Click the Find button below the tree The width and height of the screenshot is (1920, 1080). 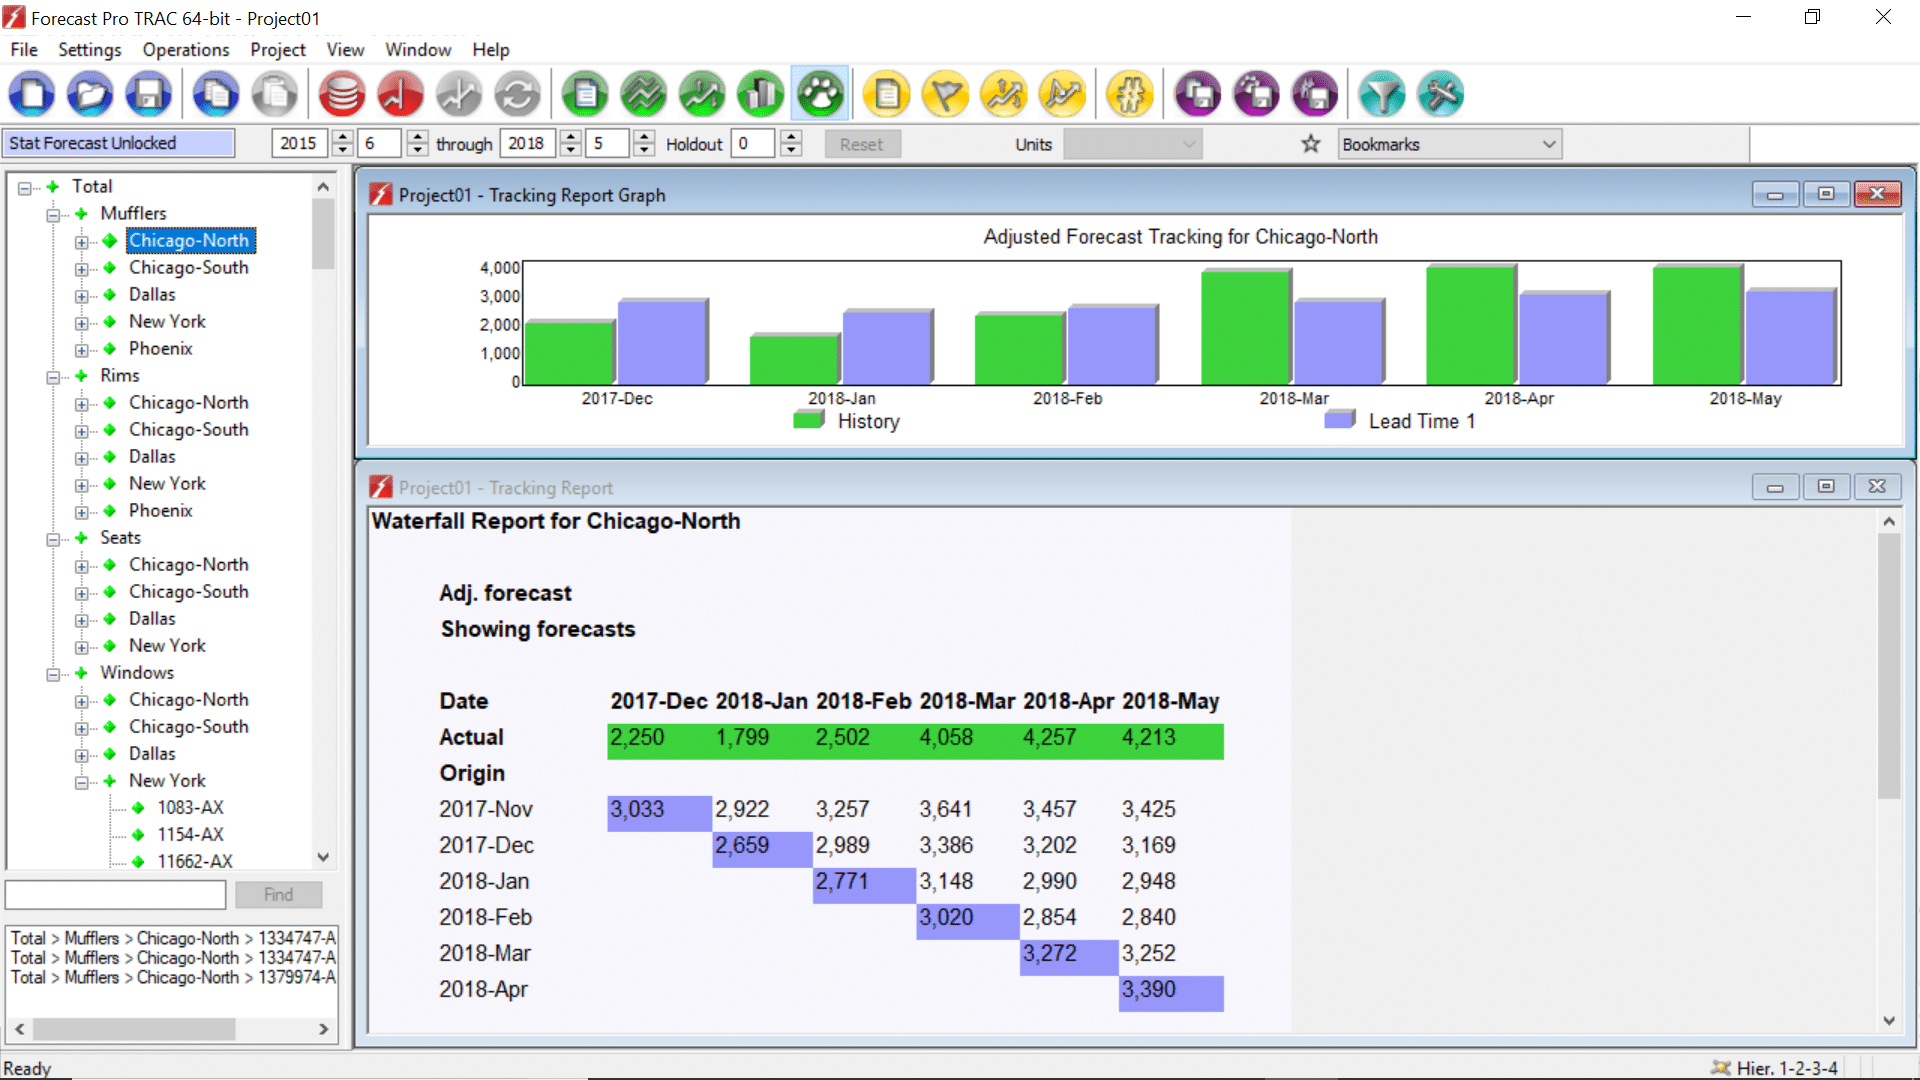278,894
